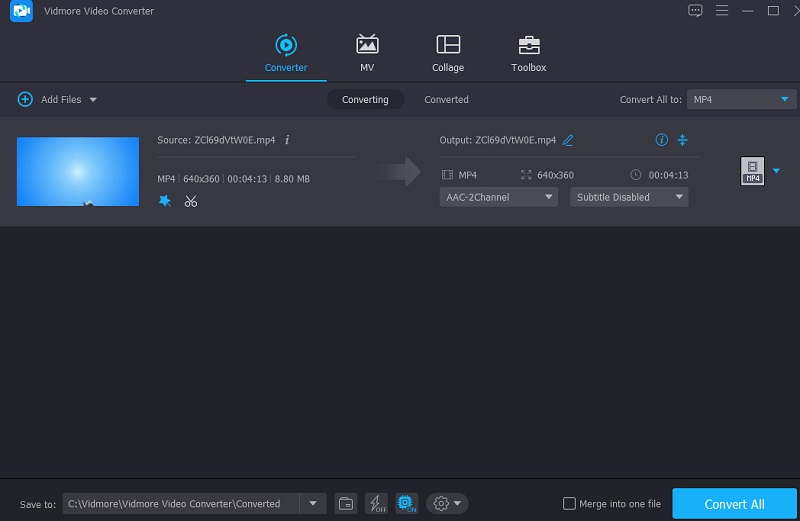The width and height of the screenshot is (800, 521).
Task: Open the AAC-2Channel audio track dropdown
Action: tap(498, 197)
